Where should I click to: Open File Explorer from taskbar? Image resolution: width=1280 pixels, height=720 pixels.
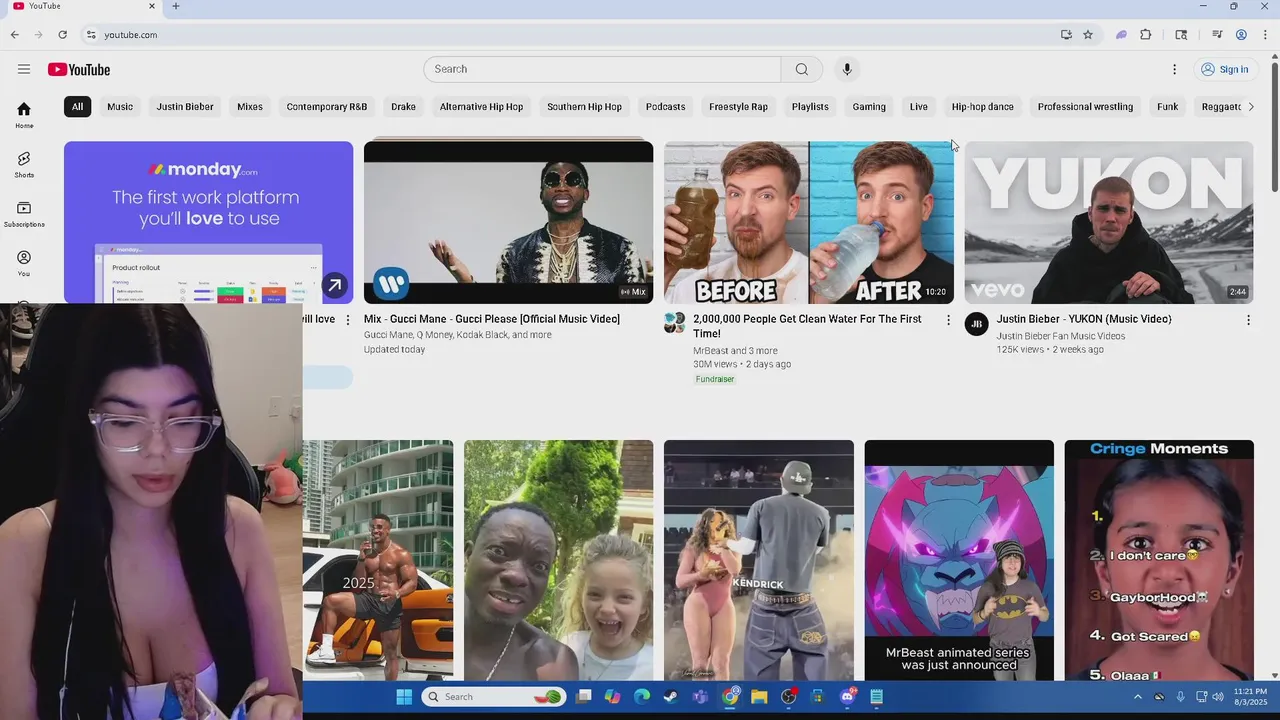coord(759,697)
